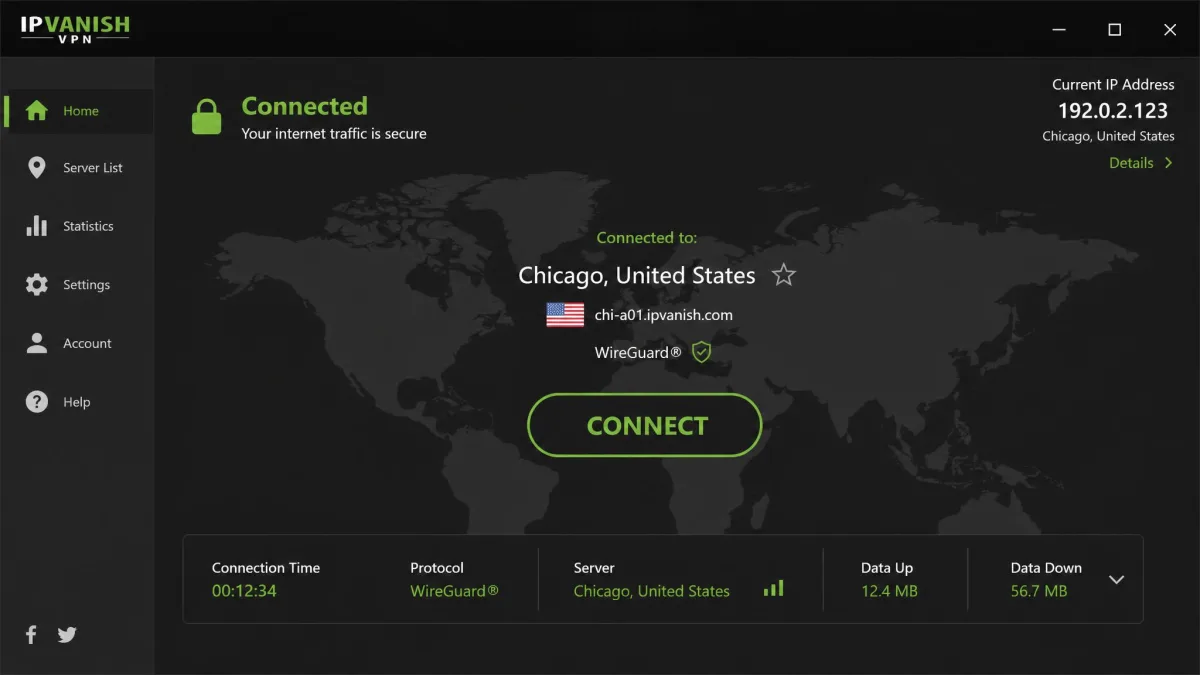Close the IPVanish window
The width and height of the screenshot is (1200, 675).
[1170, 30]
